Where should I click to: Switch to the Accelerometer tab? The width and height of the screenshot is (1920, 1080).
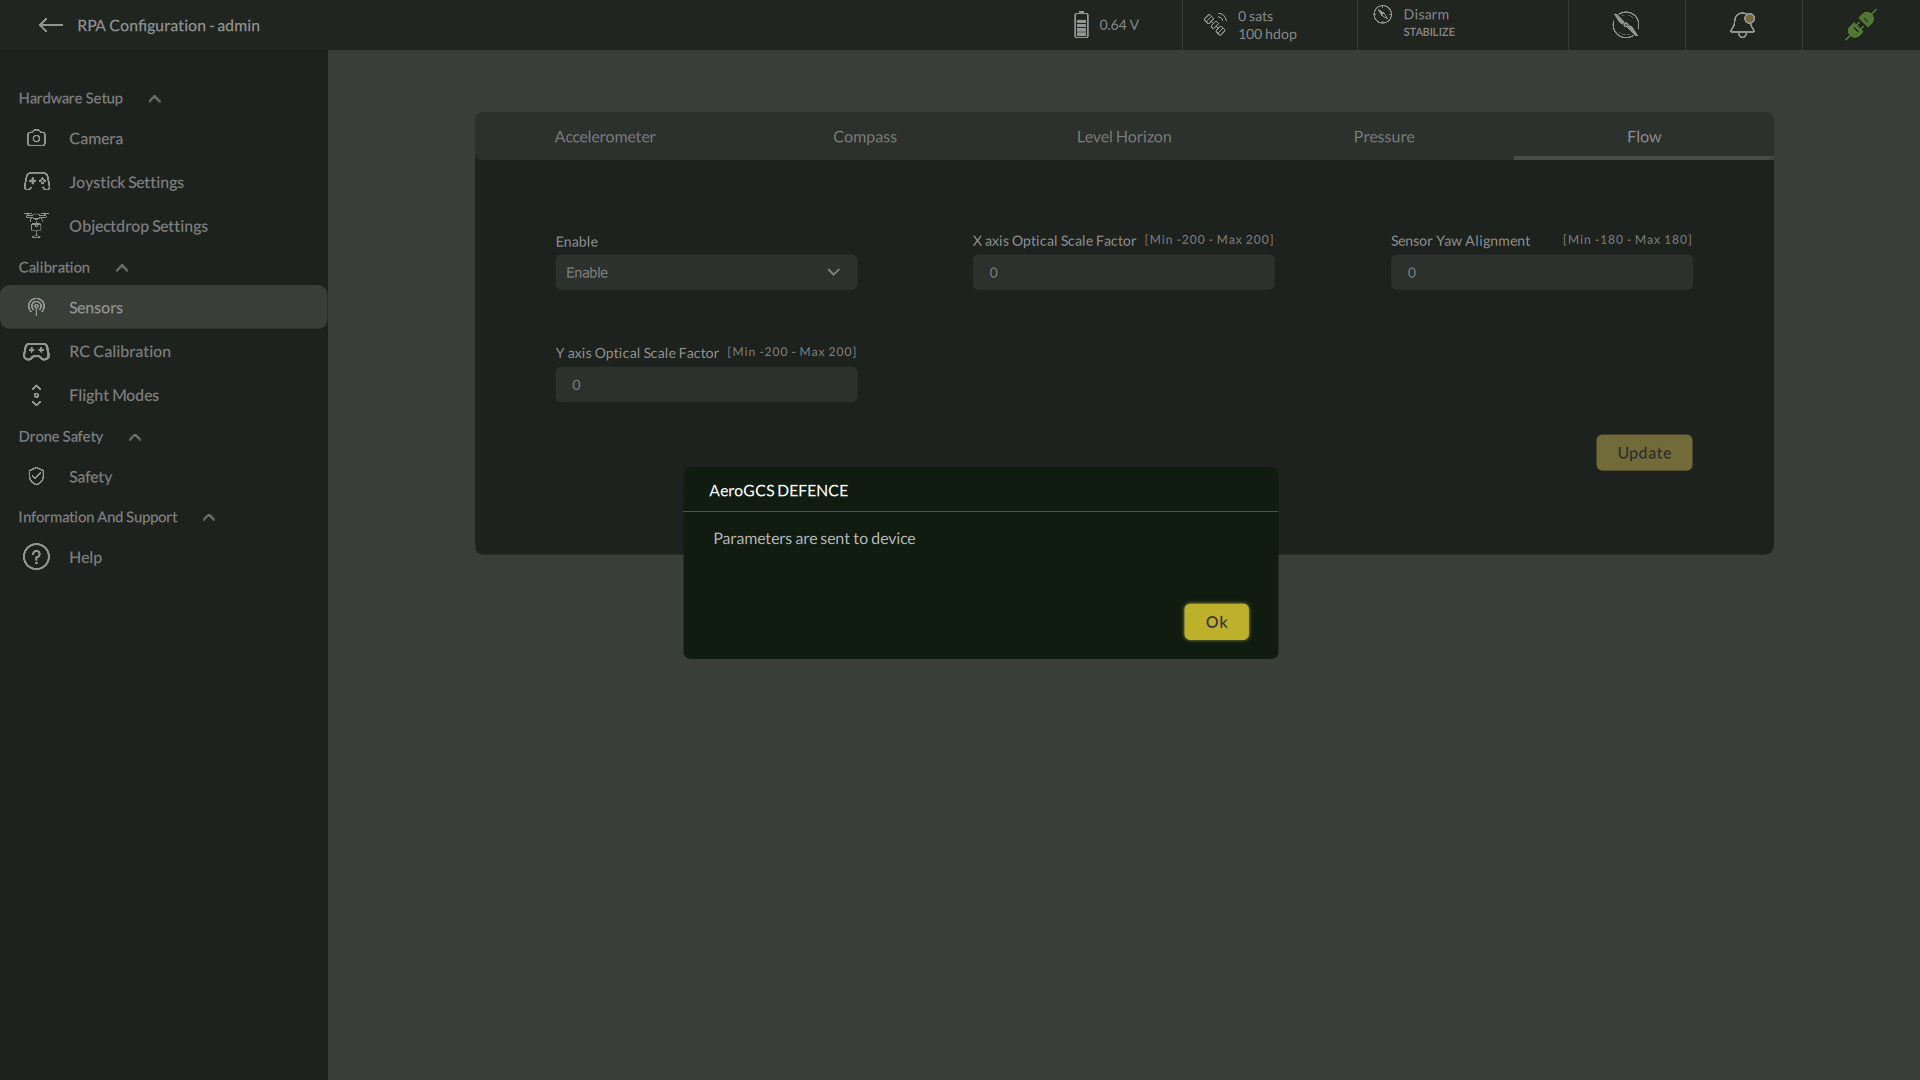click(x=605, y=137)
